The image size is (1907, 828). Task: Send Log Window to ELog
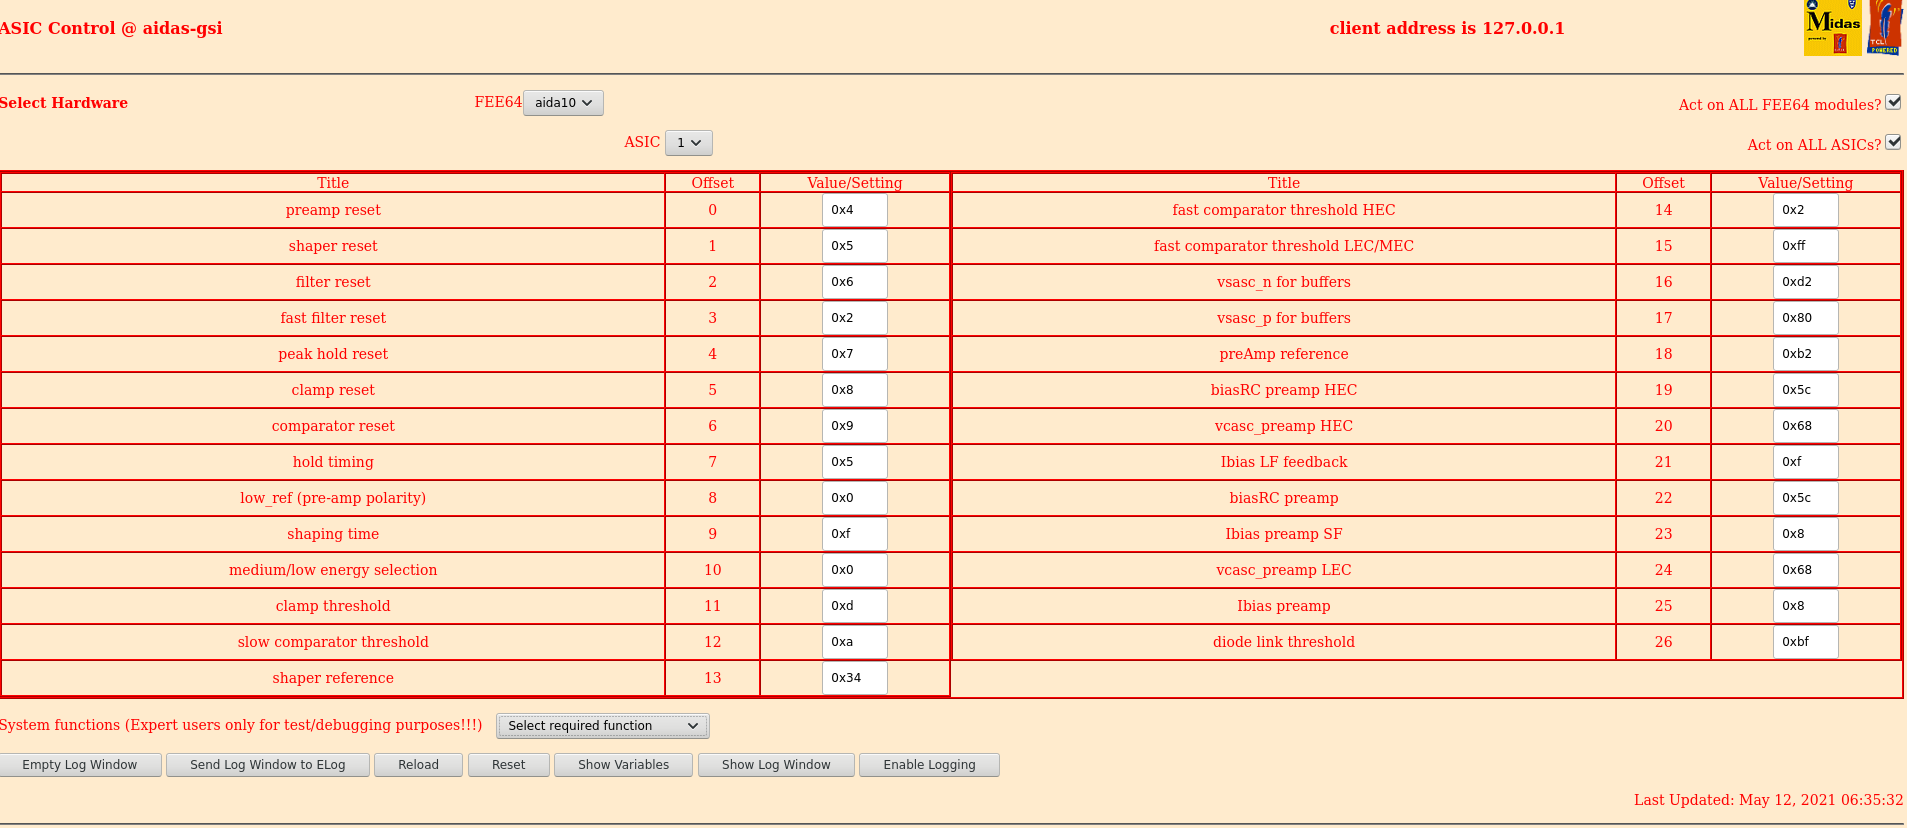pos(268,765)
